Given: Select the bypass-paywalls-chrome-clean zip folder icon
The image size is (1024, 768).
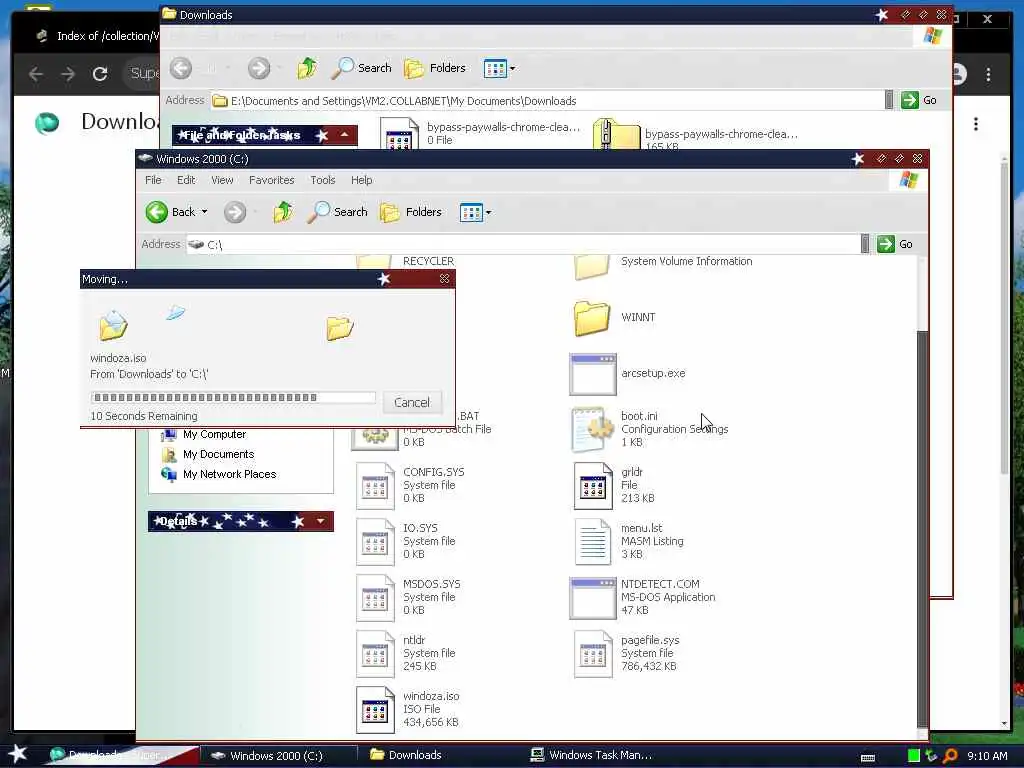Looking at the screenshot, I should (x=615, y=135).
